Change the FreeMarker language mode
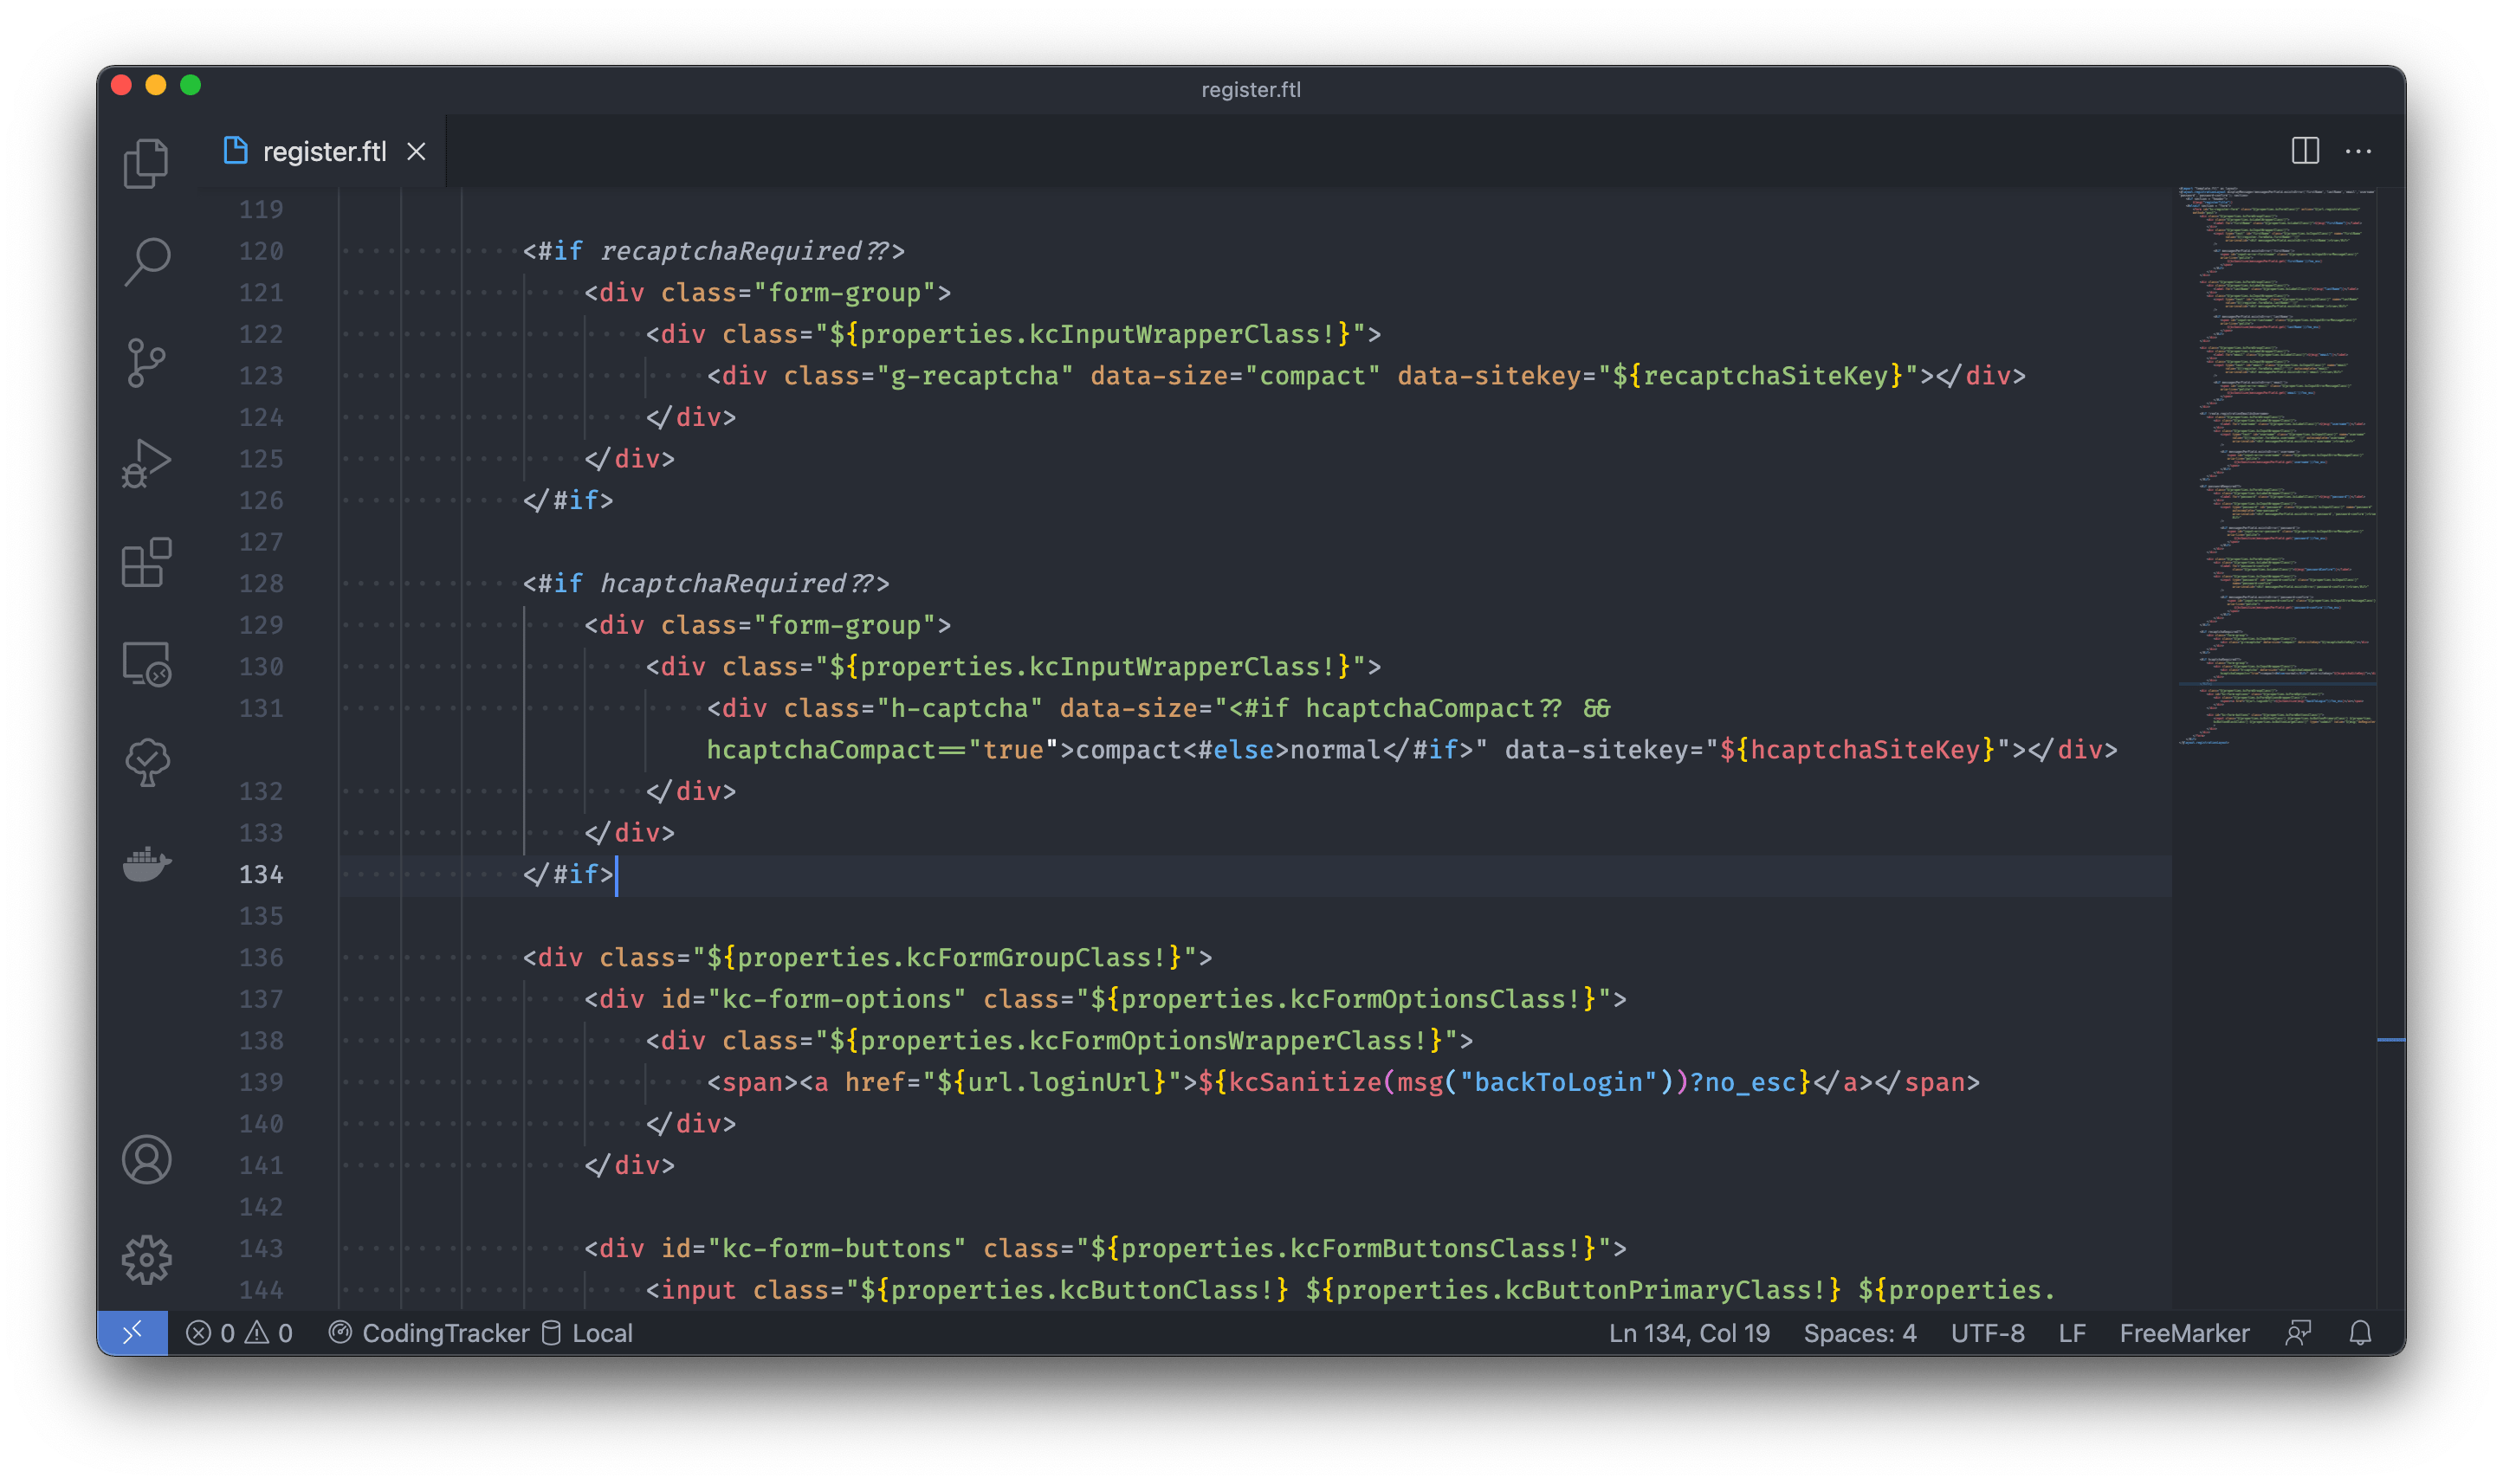 [2184, 1333]
